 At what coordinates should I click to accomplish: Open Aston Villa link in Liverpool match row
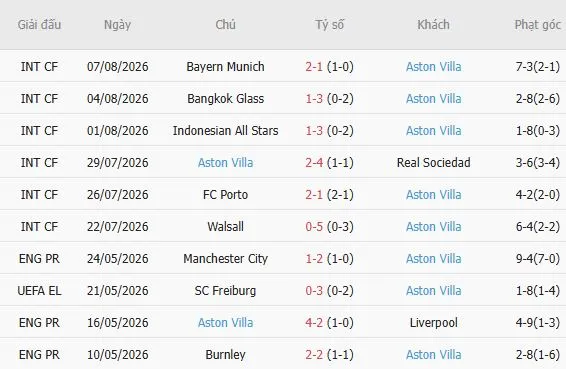point(225,323)
